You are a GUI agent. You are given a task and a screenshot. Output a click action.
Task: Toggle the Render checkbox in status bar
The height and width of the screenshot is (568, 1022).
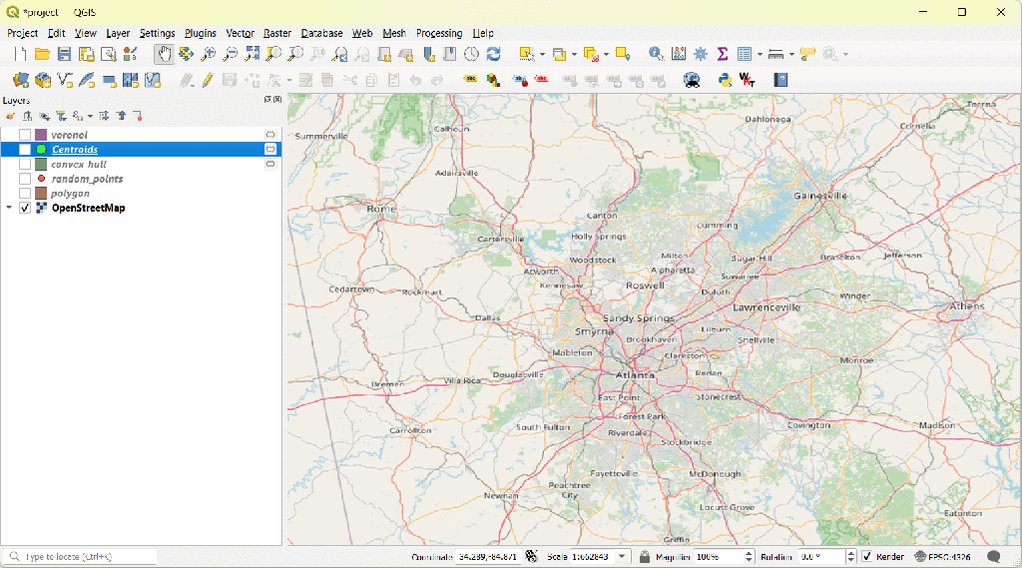click(867, 556)
